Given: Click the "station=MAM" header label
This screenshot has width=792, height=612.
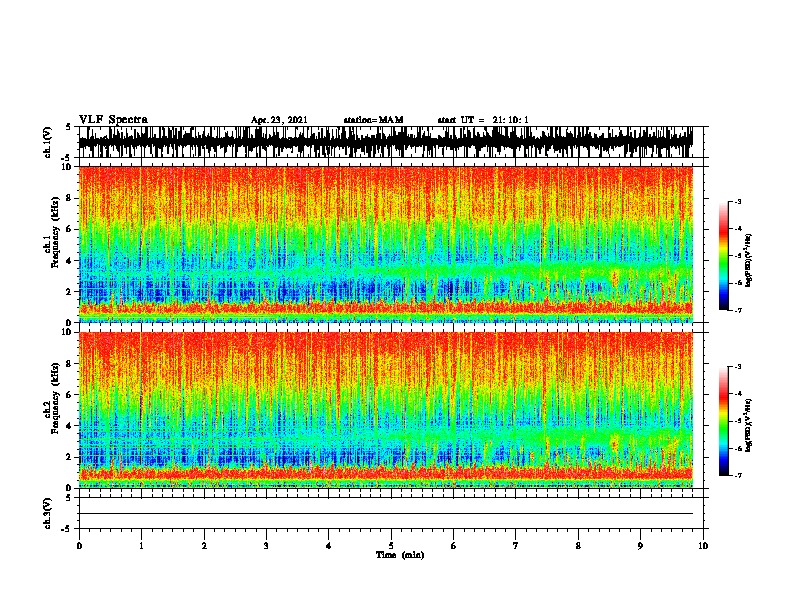Looking at the screenshot, I should (x=373, y=120).
